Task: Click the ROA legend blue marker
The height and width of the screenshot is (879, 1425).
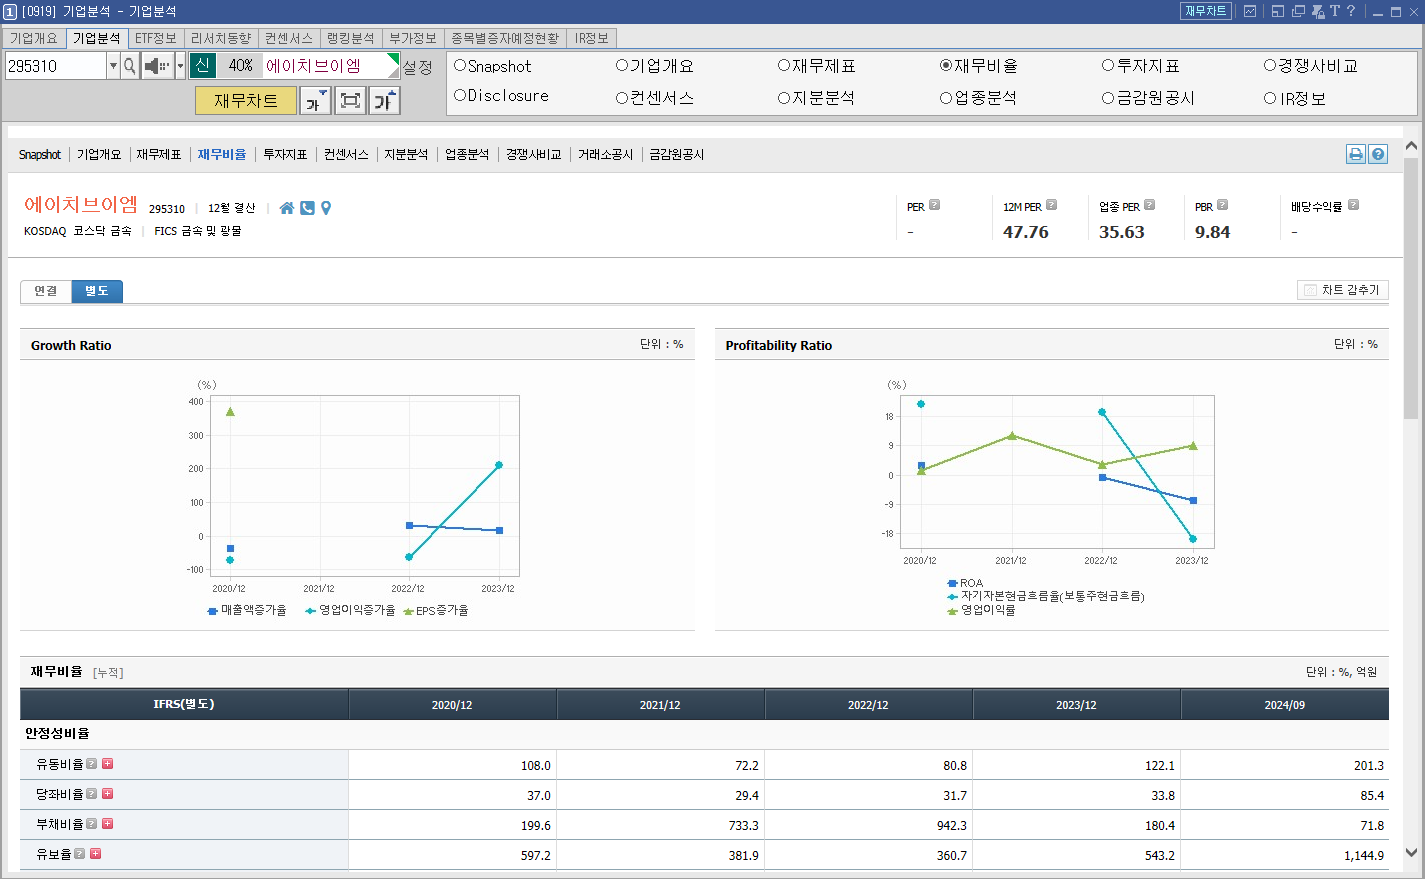Action: pos(953,583)
